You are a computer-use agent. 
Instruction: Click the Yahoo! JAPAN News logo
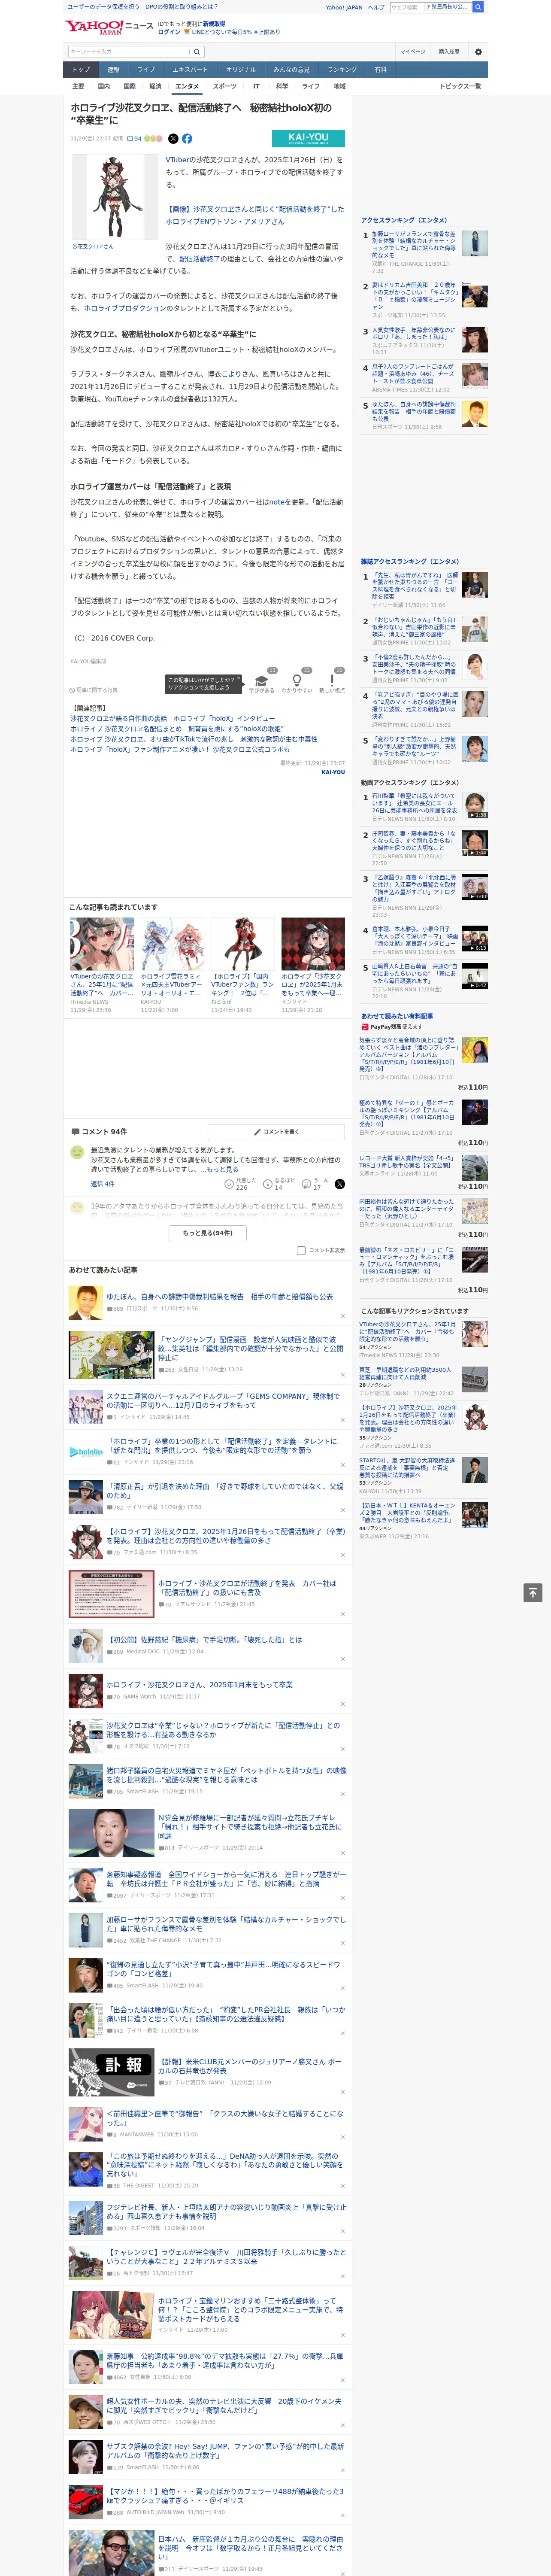pyautogui.click(x=109, y=27)
